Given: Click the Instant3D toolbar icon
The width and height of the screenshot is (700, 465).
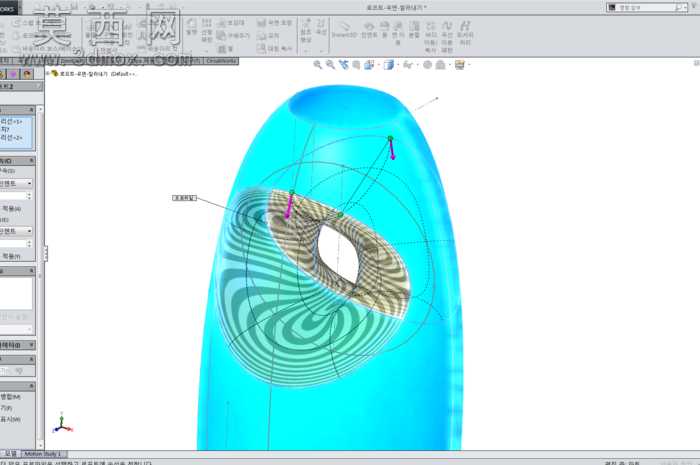Looking at the screenshot, I should tap(344, 29).
